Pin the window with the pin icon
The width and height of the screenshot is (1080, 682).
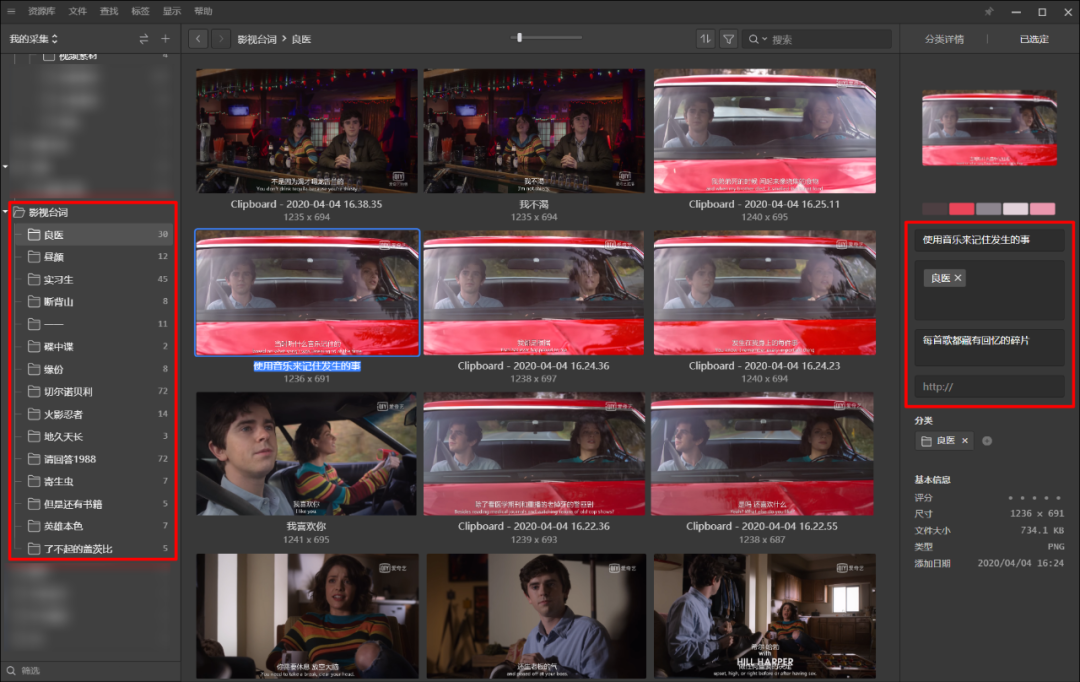989,12
